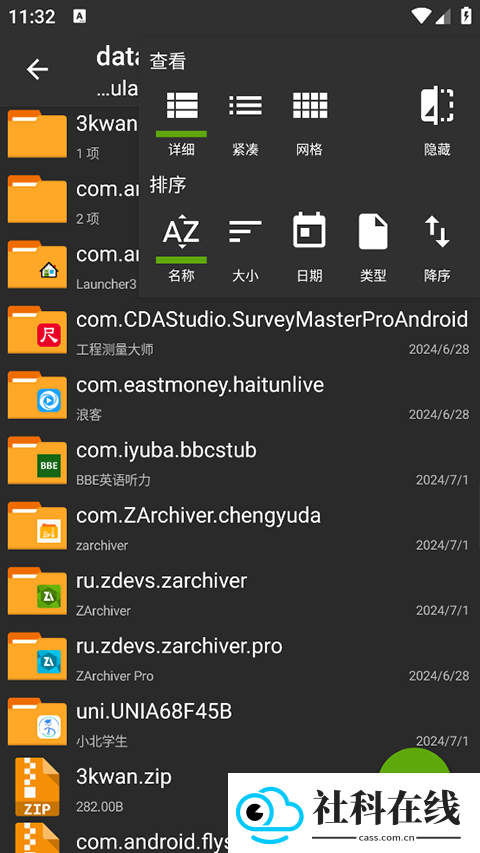Click the com.ZArchiver.chengyuda name text
This screenshot has width=480, height=853.
point(198,515)
